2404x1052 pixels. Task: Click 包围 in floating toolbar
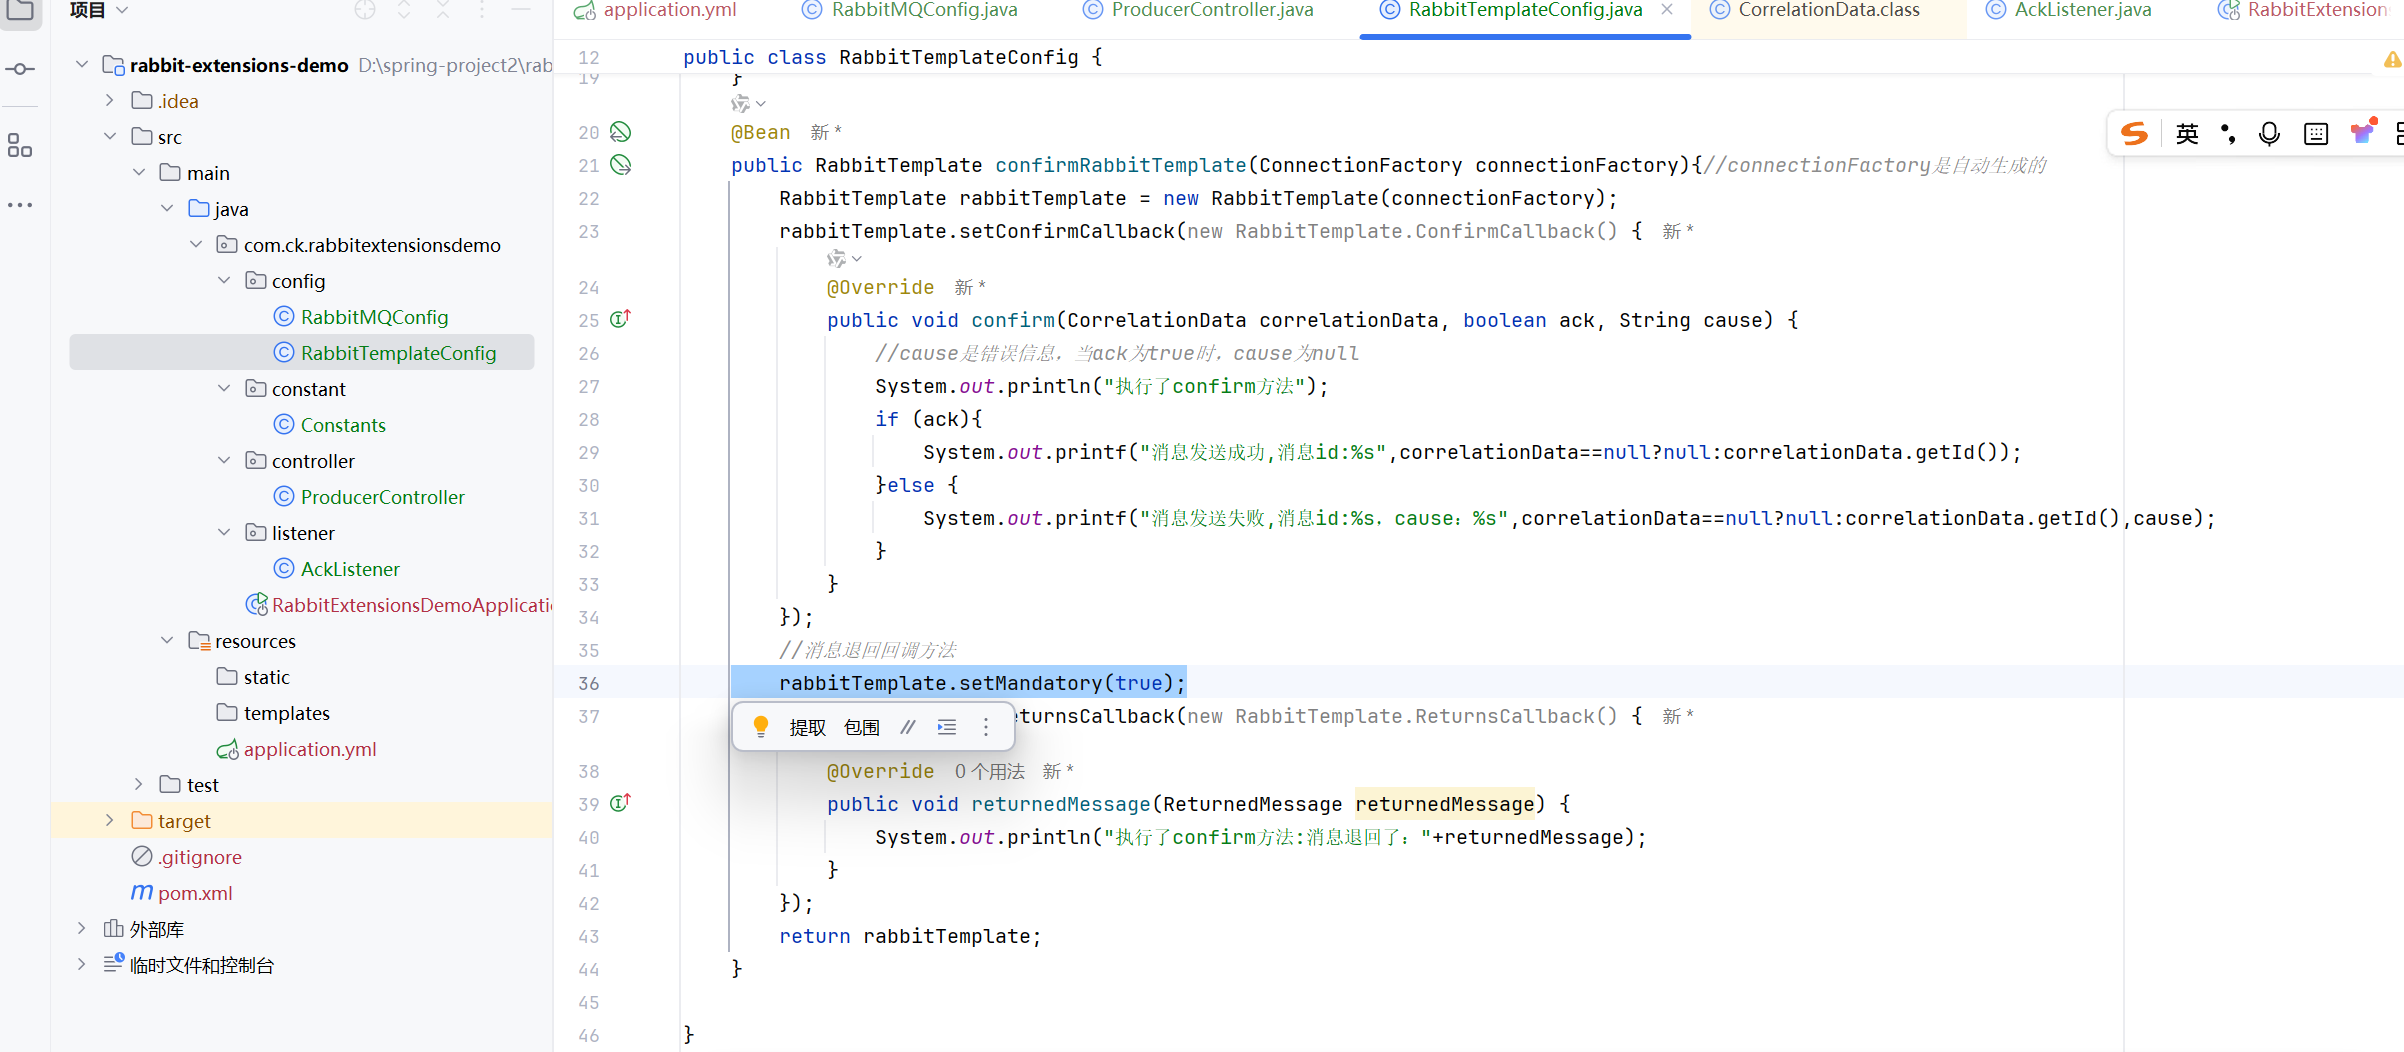tap(862, 727)
